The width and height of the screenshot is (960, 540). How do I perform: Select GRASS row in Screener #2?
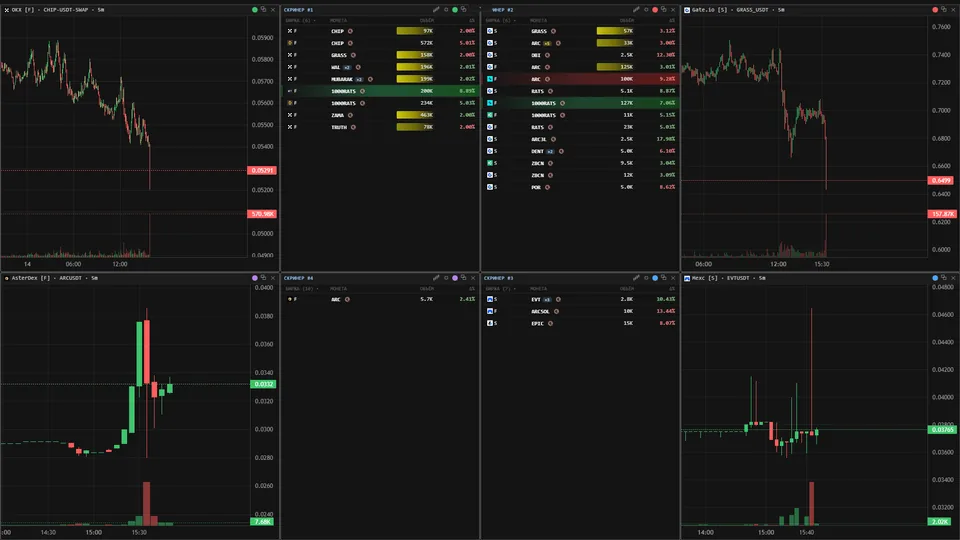point(580,31)
